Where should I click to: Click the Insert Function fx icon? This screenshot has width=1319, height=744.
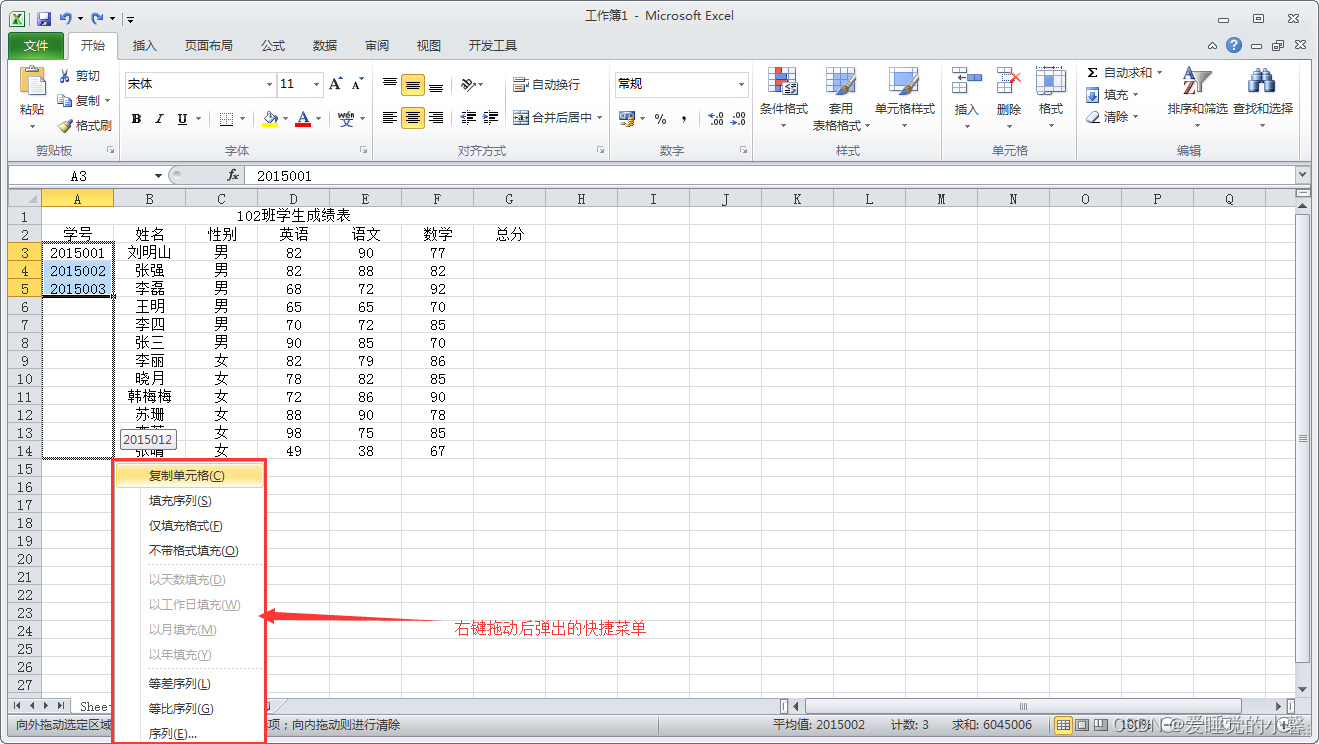233,175
